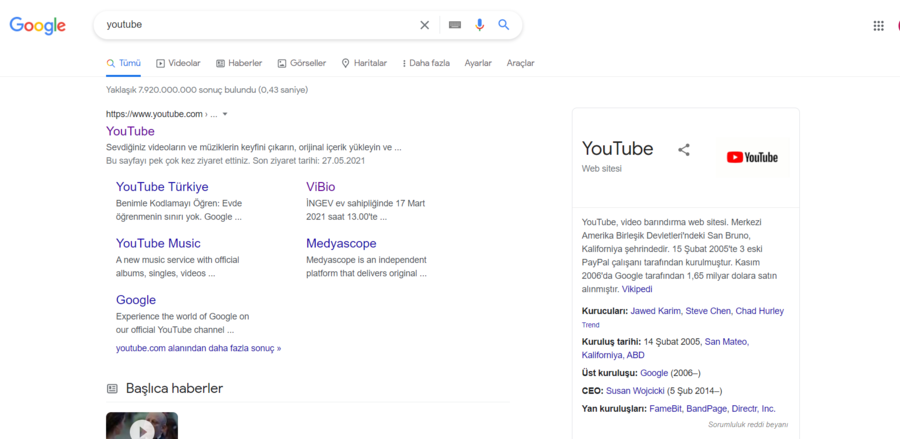Screen dimensions: 900x439
Task: Click founder Jawed Karim link
Action: click(x=656, y=311)
